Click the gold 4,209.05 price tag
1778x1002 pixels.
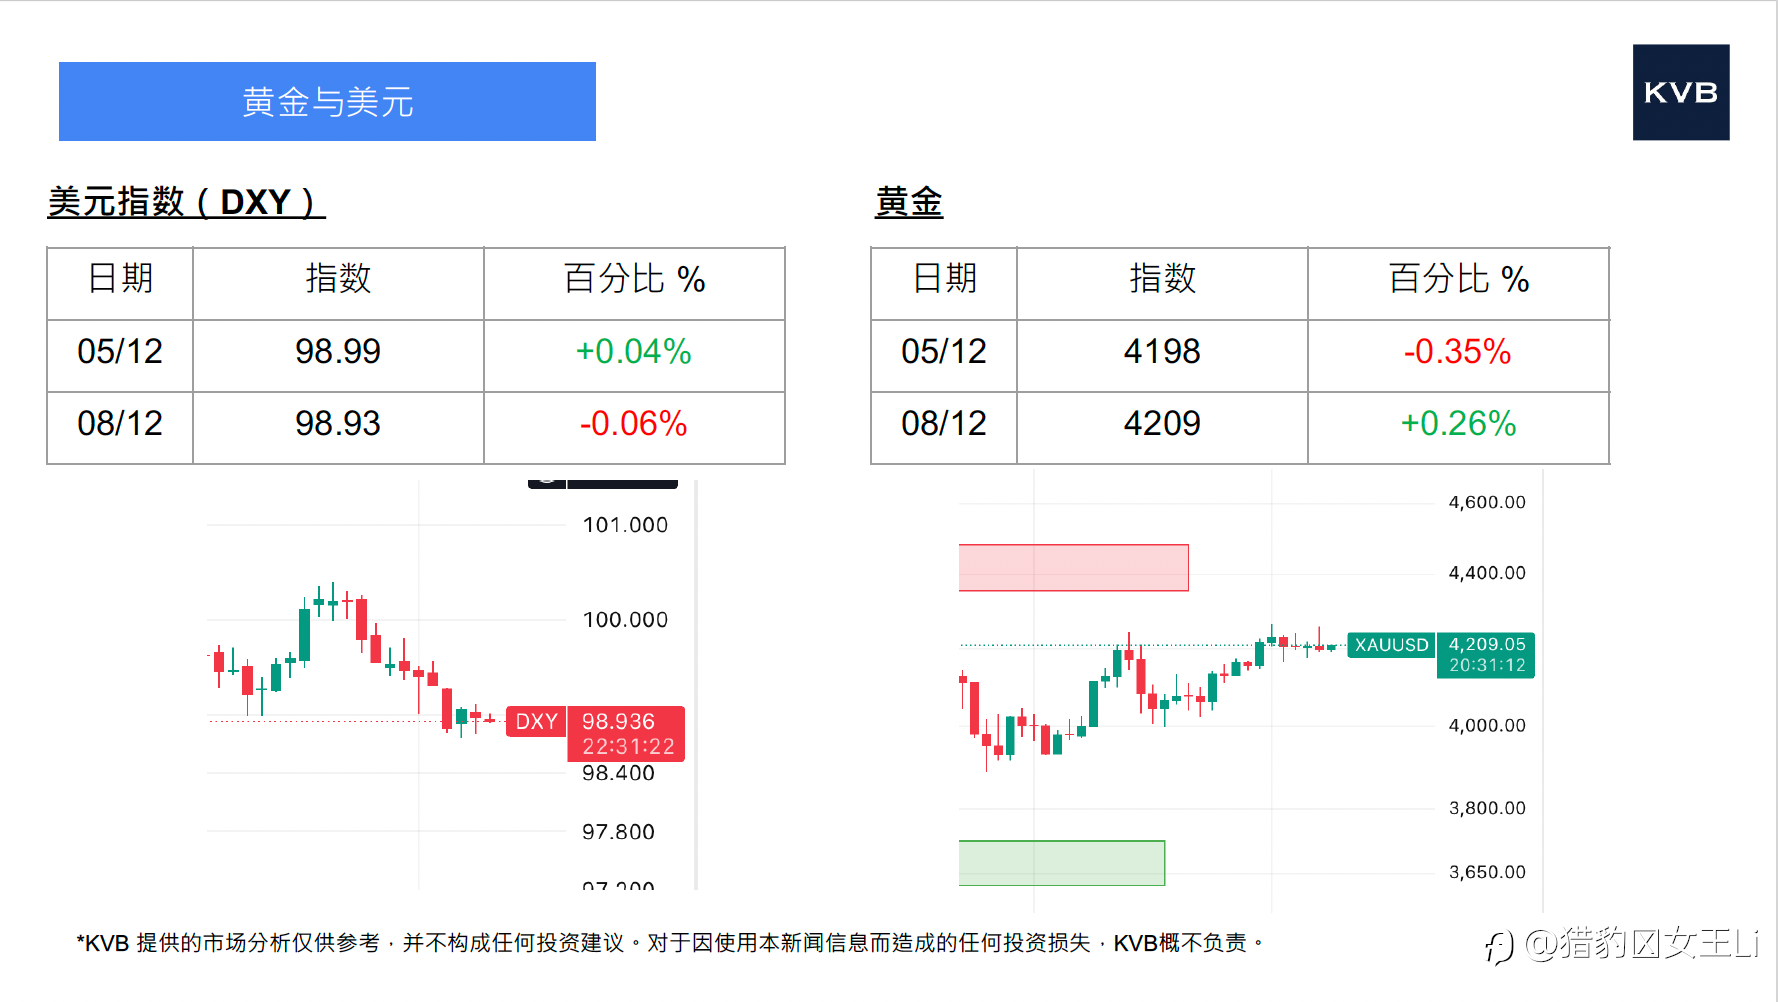1486,655
